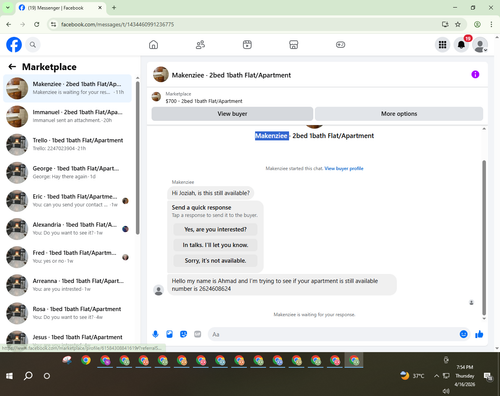Image resolution: width=500 pixels, height=396 pixels.
Task: Open the Marketplace storefront icon
Action: pos(294,45)
